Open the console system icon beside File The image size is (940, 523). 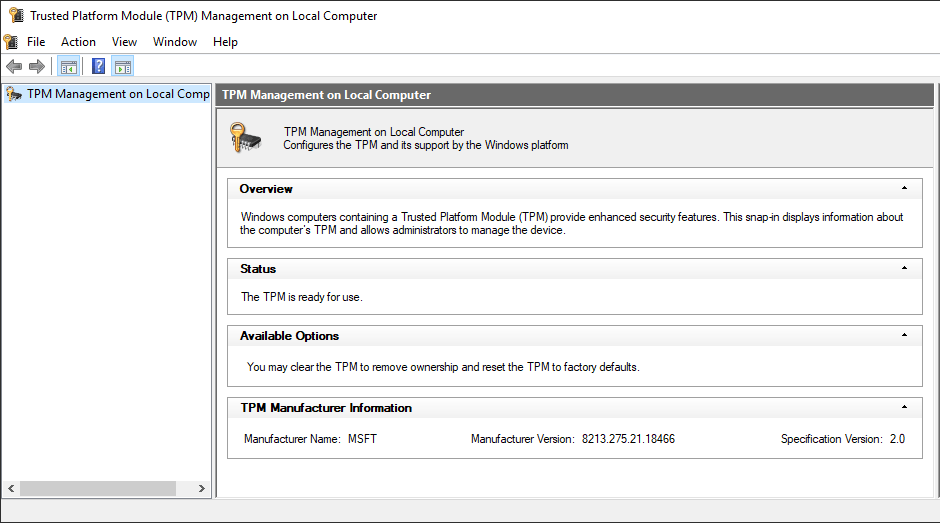(x=11, y=42)
